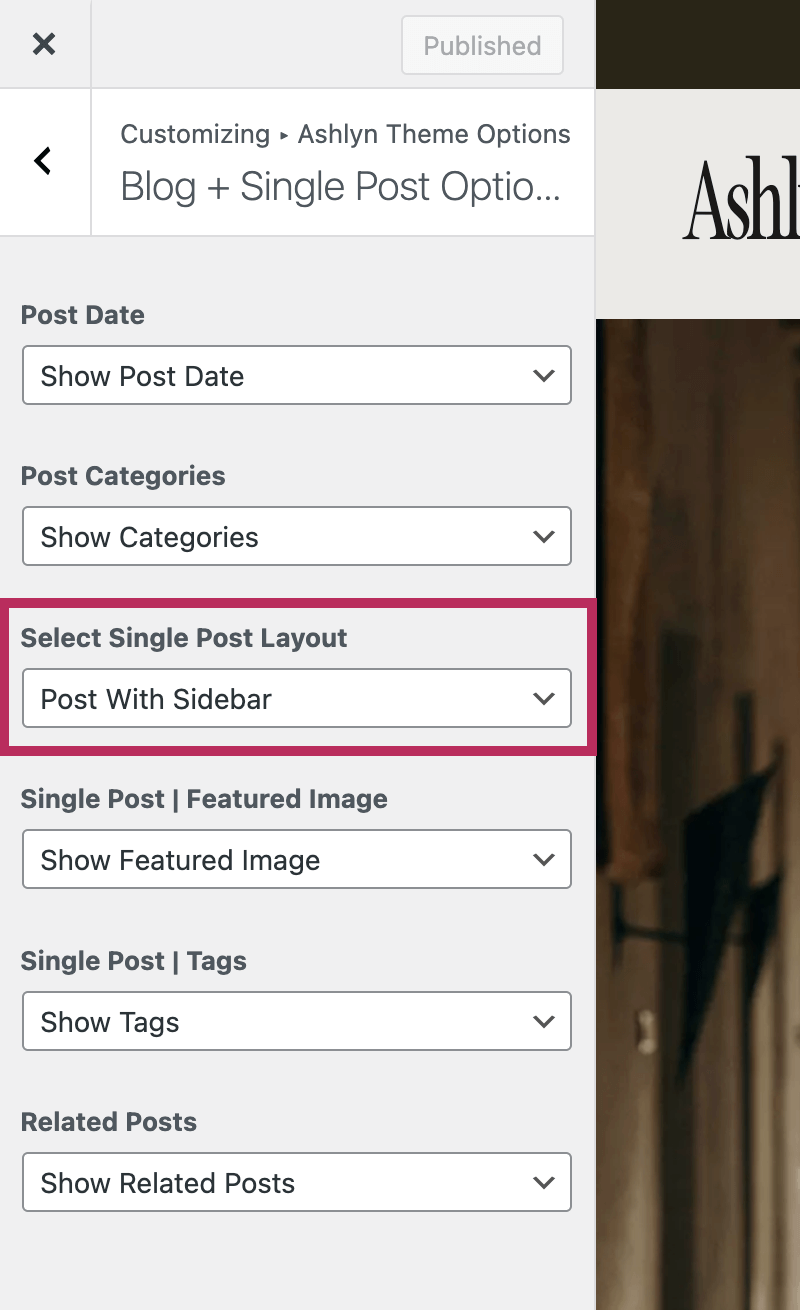Image resolution: width=800 pixels, height=1310 pixels.
Task: Select the Show Post Date option field
Action: coord(297,375)
